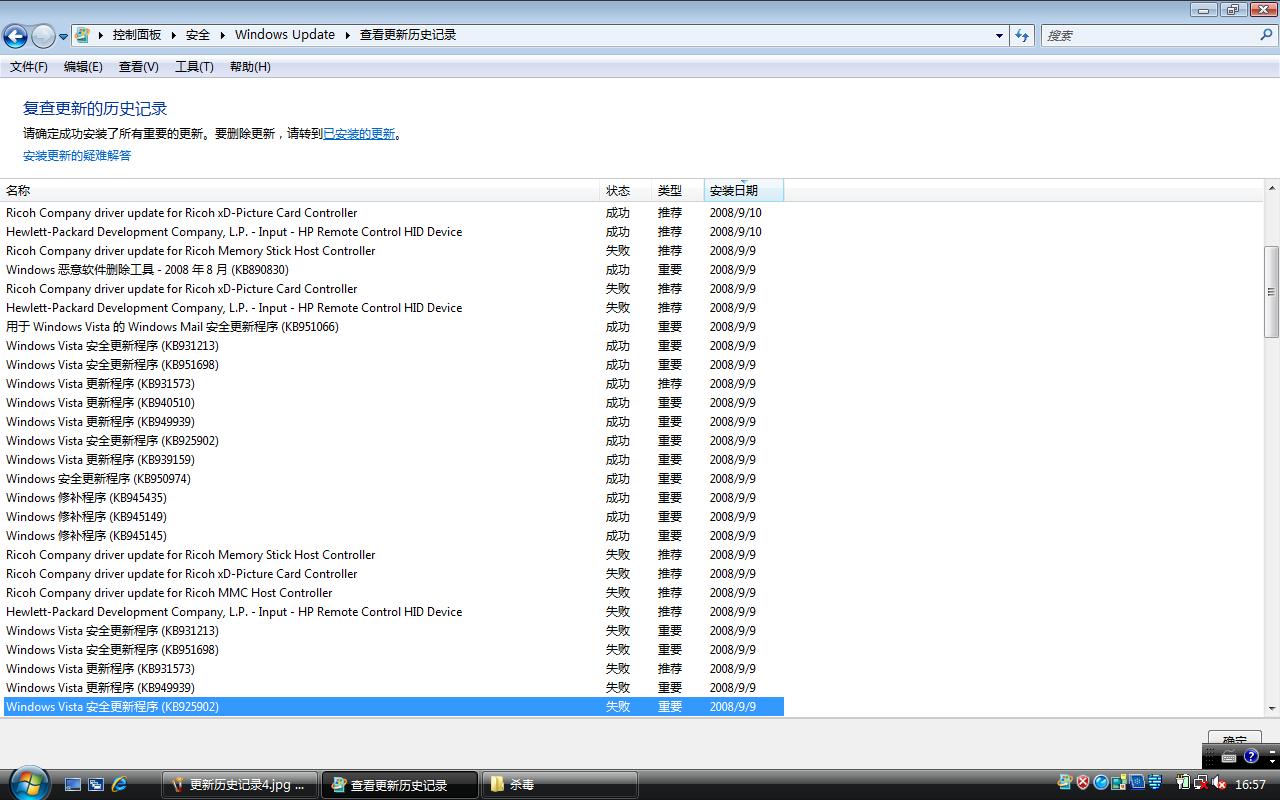Switch to the 杀毒 folder taskbar button

pos(560,785)
